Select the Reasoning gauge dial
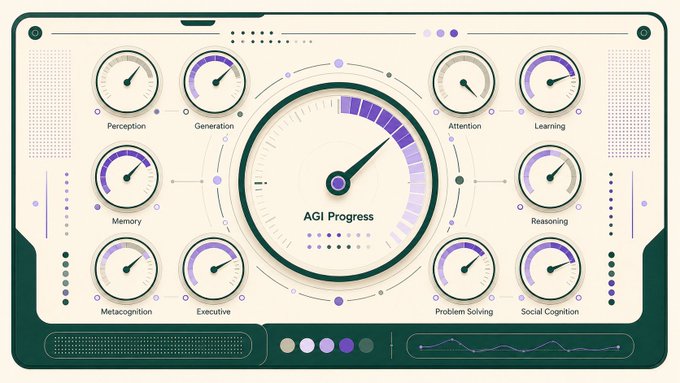Screen dimensions: 680x383 click(550, 177)
